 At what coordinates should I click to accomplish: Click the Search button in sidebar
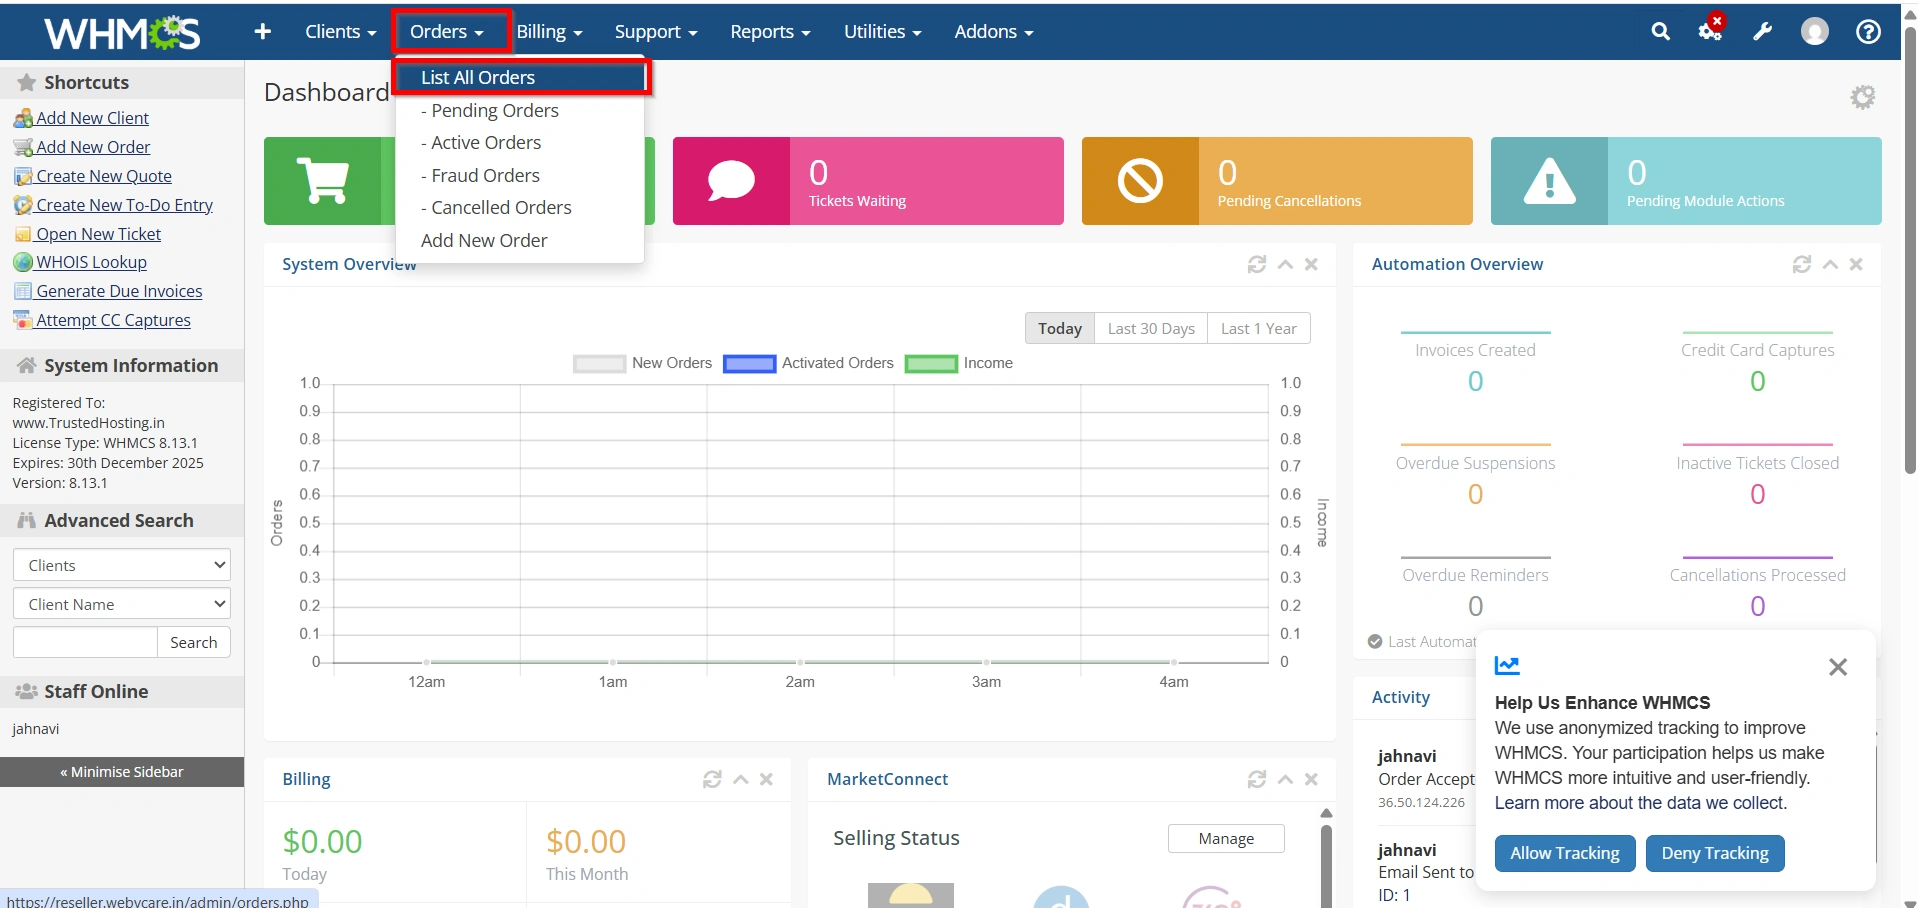194,642
